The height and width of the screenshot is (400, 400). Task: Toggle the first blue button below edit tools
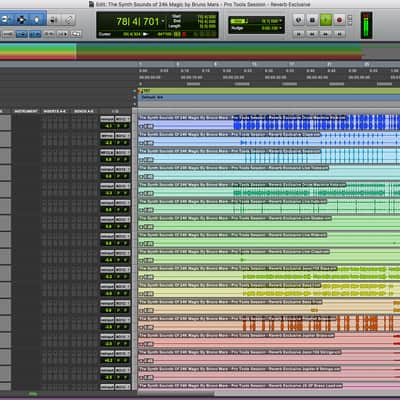pyautogui.click(x=22, y=34)
